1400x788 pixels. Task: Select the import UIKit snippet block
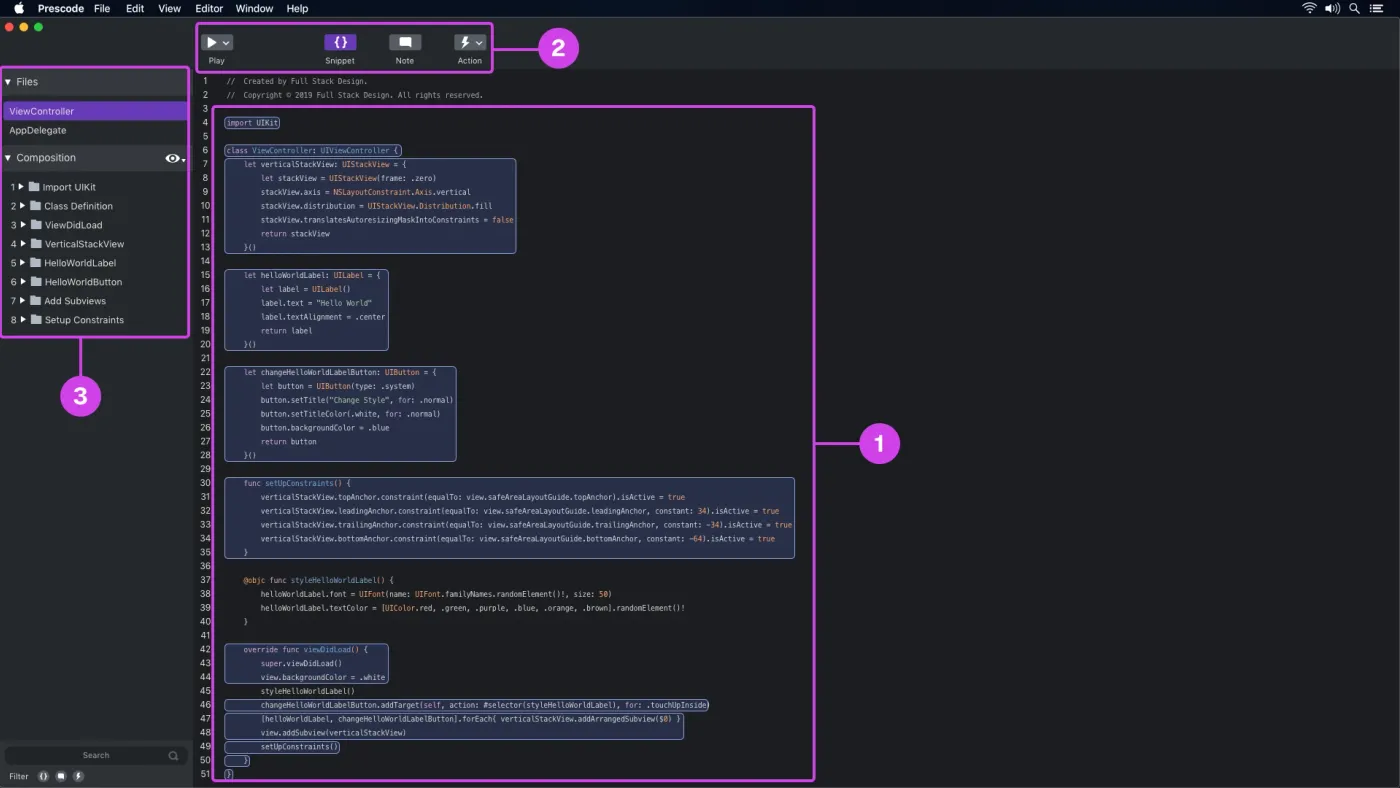click(x=252, y=123)
